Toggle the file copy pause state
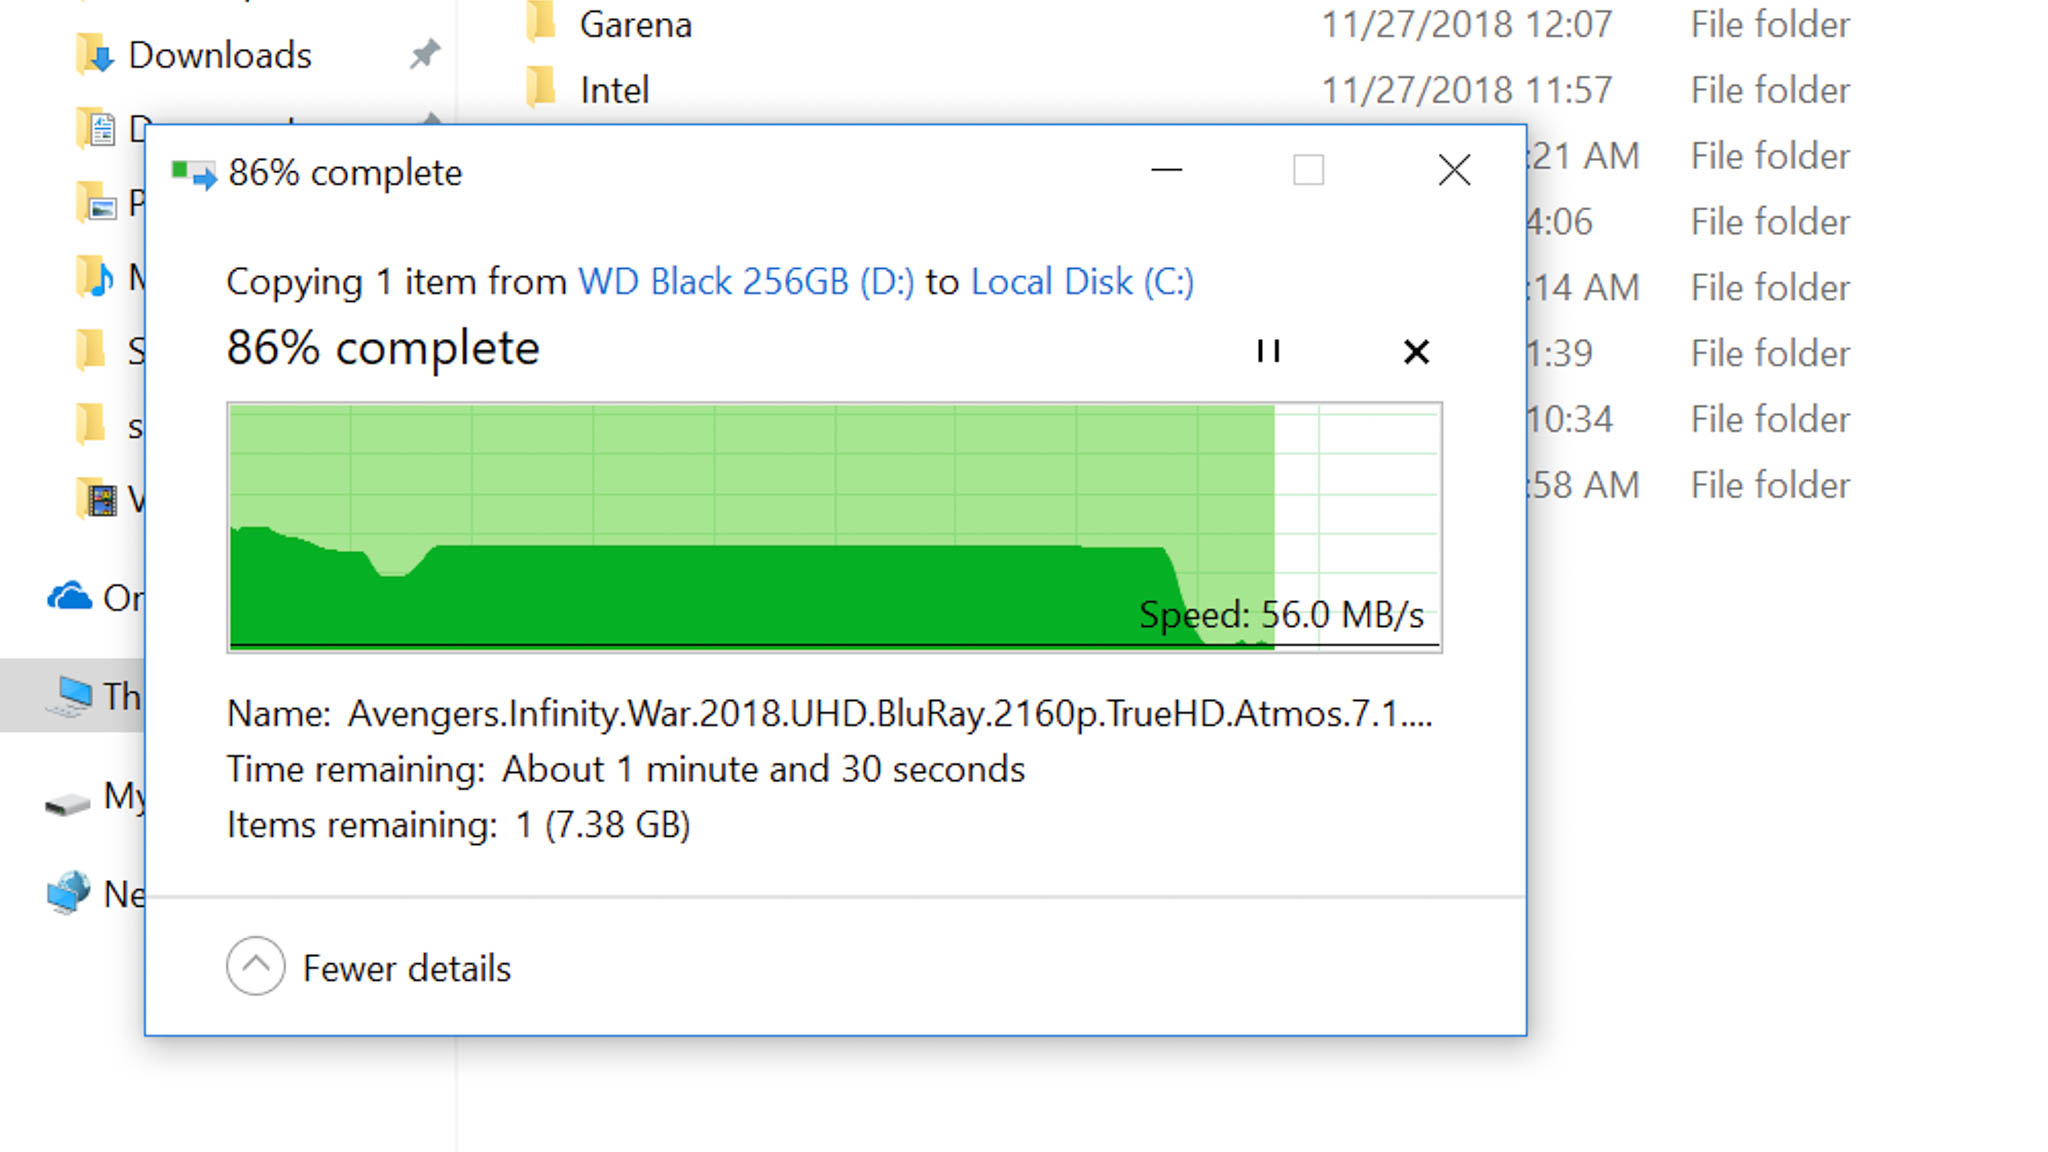 click(x=1266, y=350)
